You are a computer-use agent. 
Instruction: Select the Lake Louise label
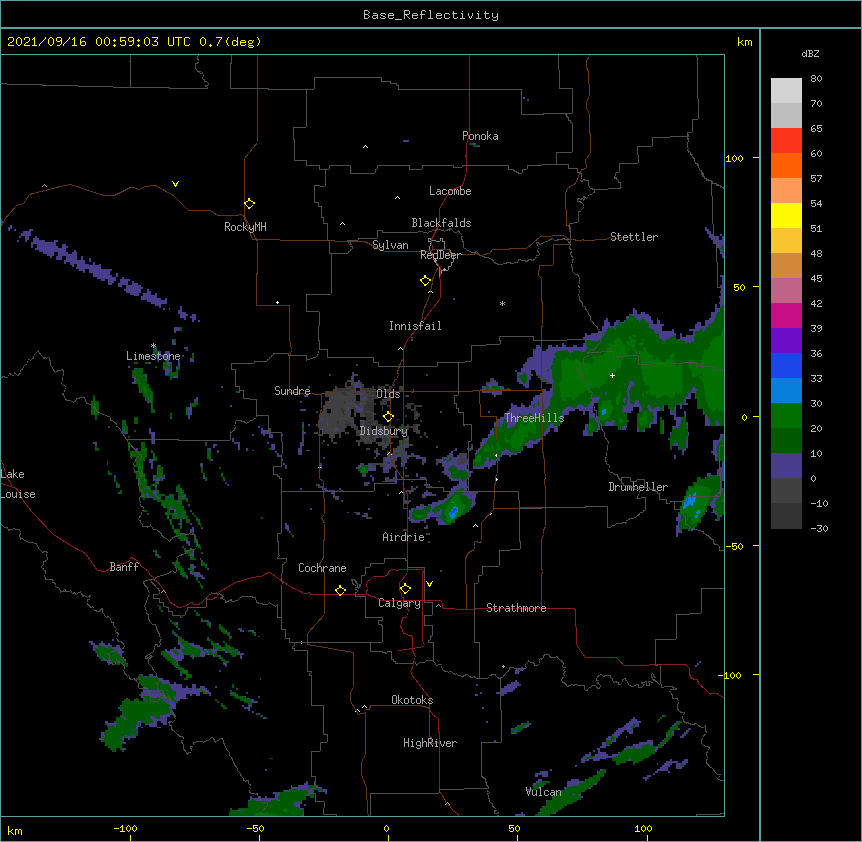pos(18,484)
